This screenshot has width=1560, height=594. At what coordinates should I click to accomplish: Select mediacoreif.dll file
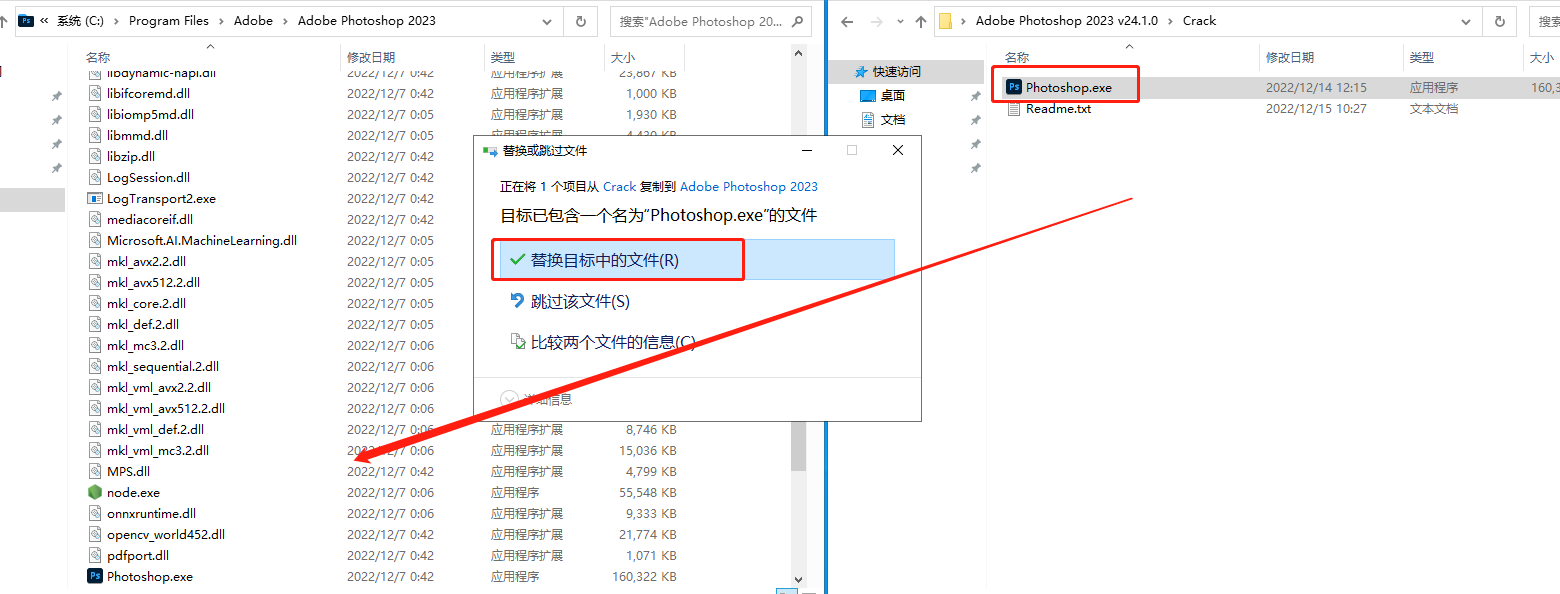150,219
